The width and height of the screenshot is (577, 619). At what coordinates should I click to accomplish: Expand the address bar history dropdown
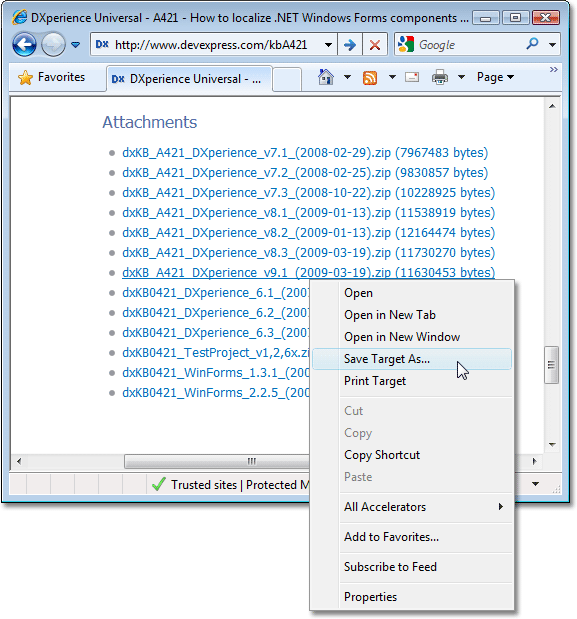click(328, 45)
